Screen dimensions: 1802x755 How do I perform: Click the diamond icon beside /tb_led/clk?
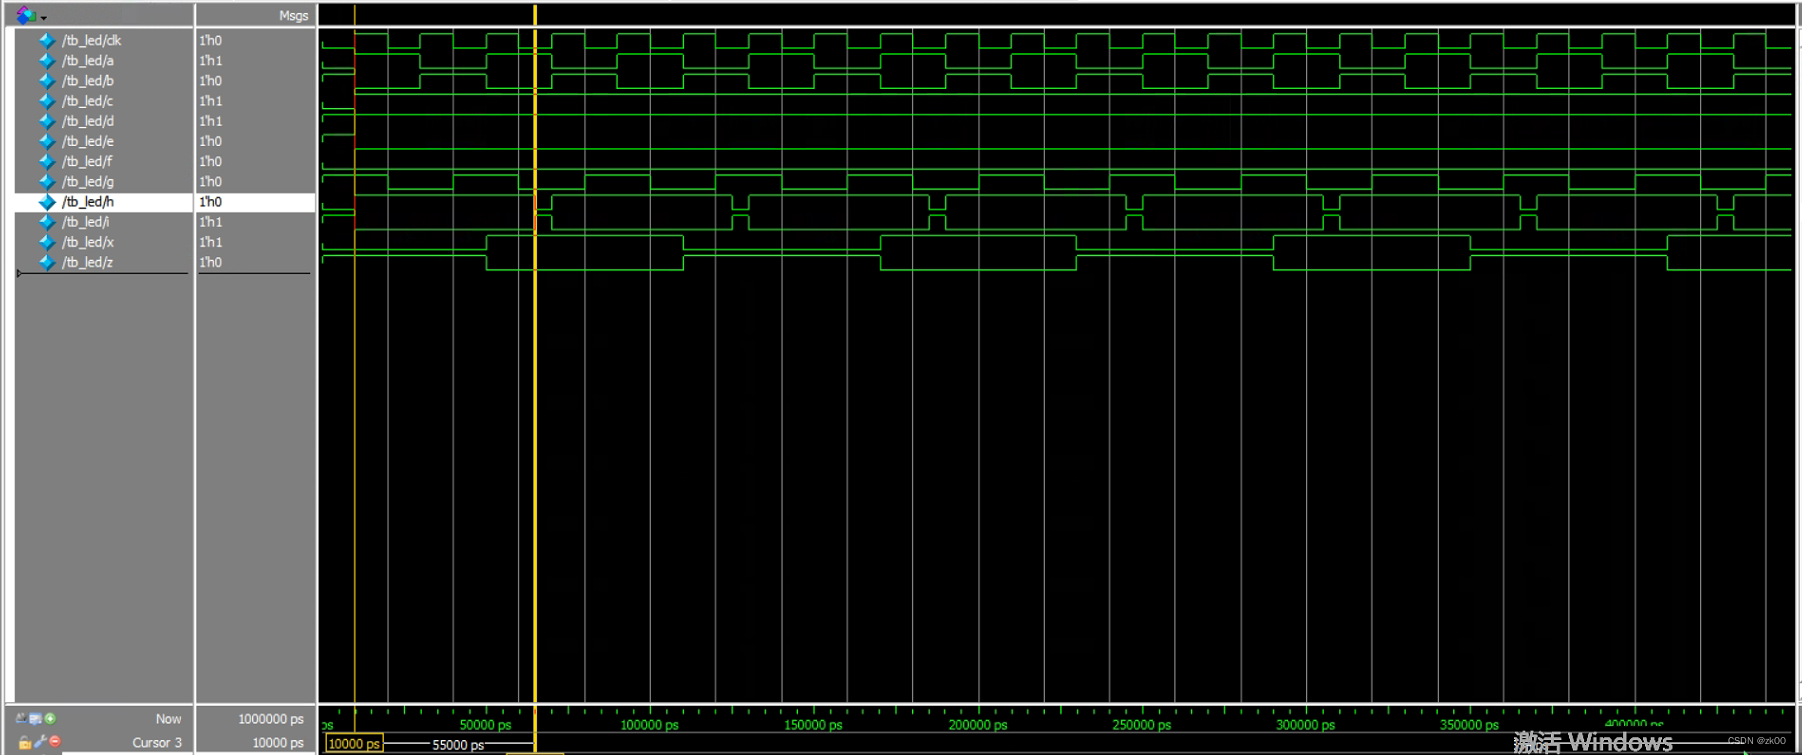(47, 41)
